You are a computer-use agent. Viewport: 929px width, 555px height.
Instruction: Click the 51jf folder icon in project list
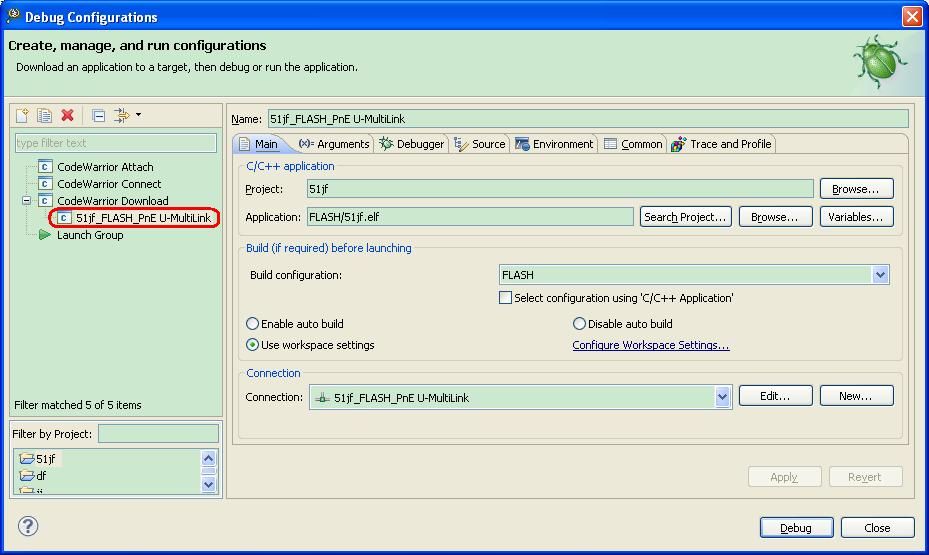27,458
